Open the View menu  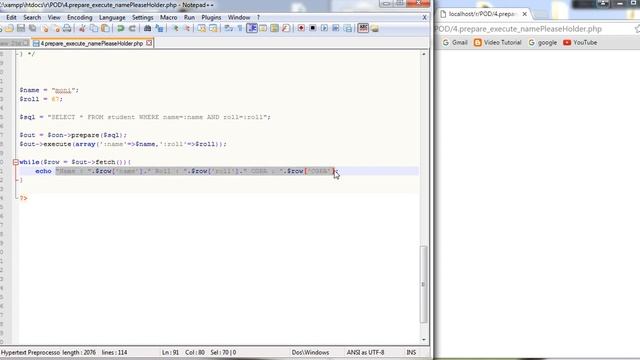click(x=54, y=18)
